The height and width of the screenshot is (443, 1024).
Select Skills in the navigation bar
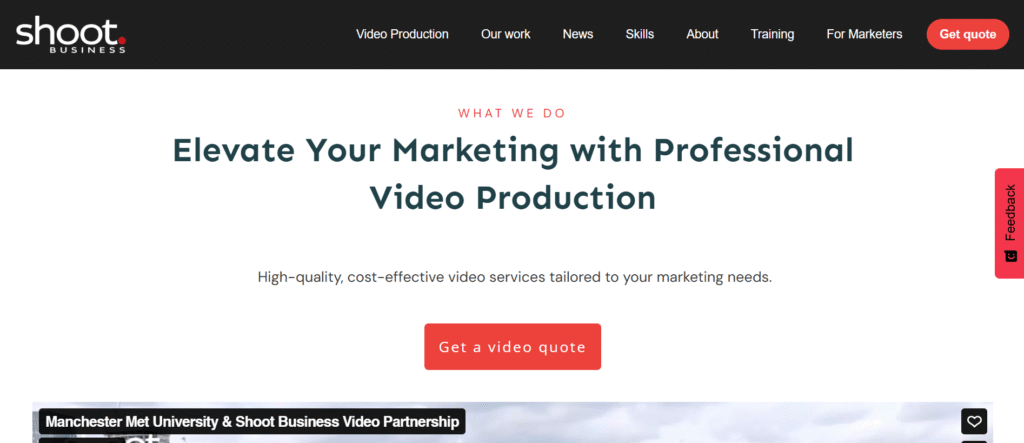(639, 34)
